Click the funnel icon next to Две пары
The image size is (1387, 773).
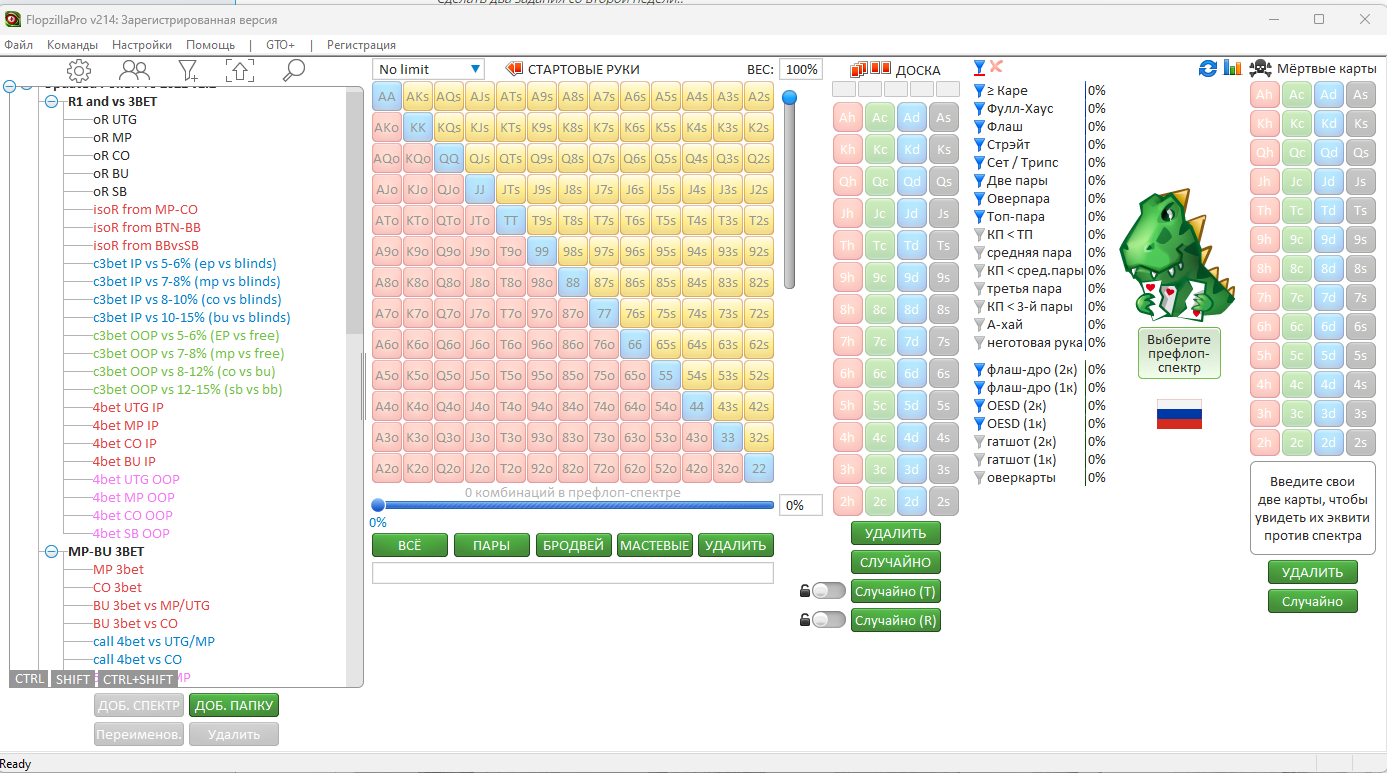point(979,181)
